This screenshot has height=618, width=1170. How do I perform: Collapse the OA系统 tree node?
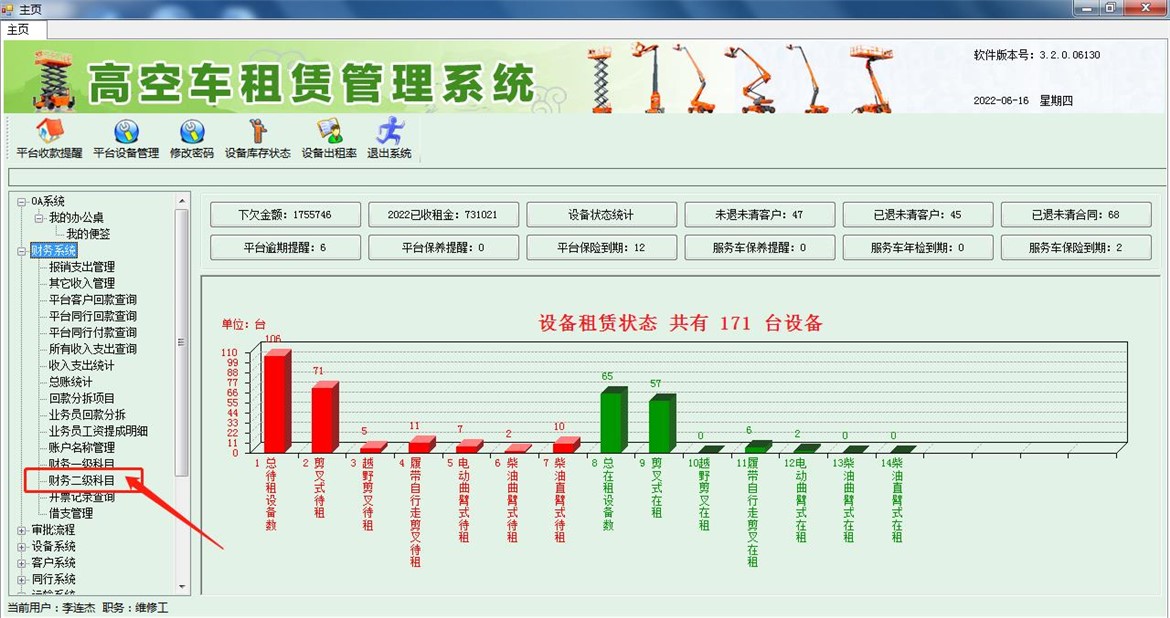click(x=22, y=202)
